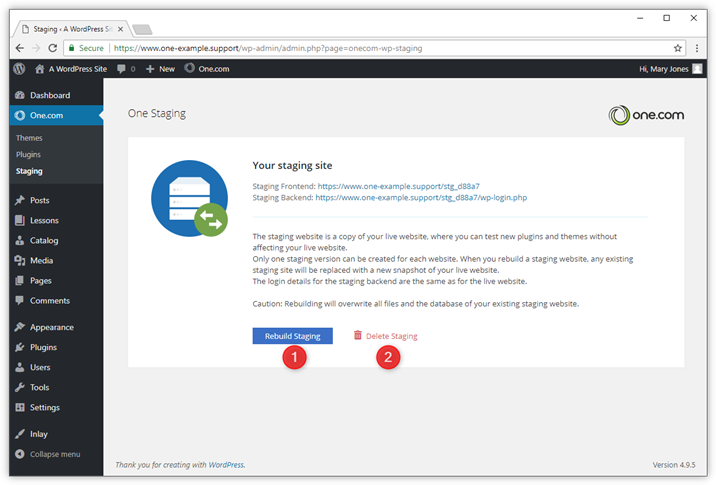Click the Media icon in sidebar
Viewport: 716px width, 485px height.
click(x=20, y=260)
